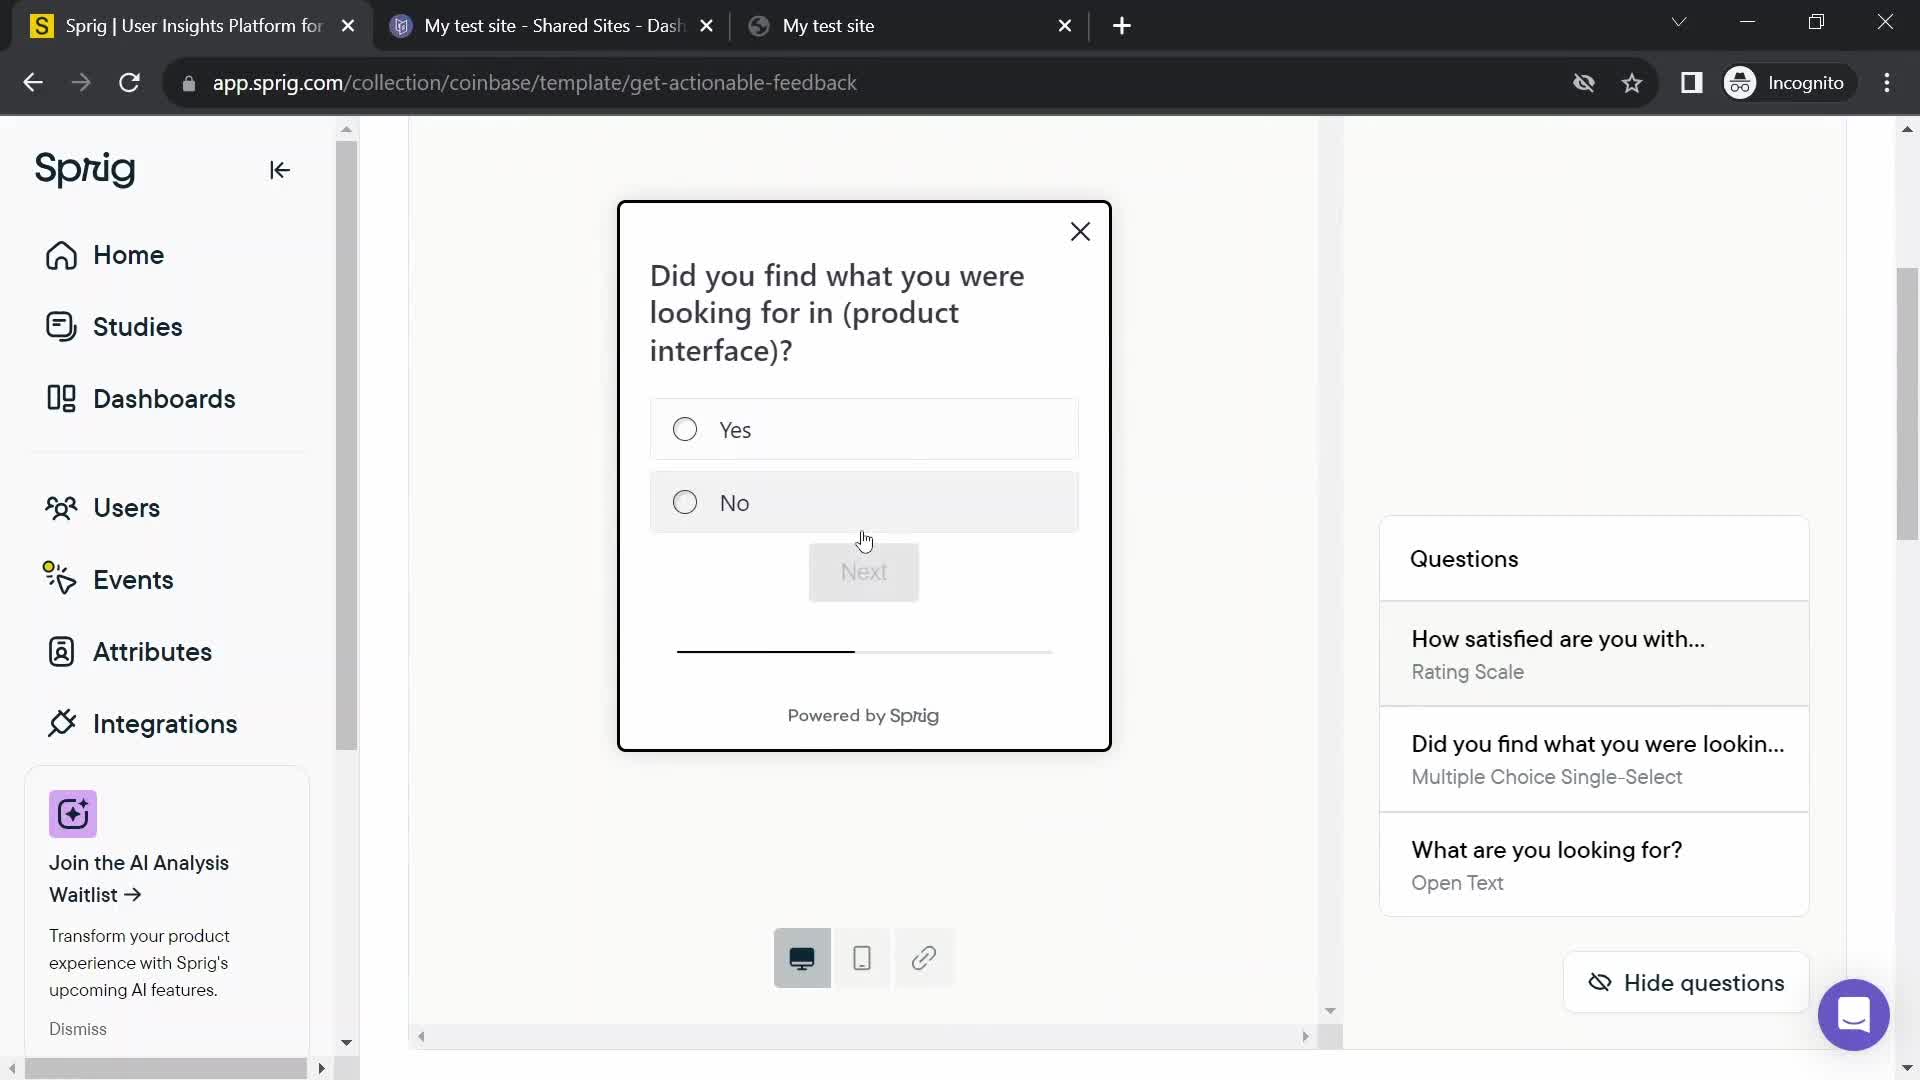Click the Integrations plug icon
Viewport: 1920px width, 1080px height.
[x=61, y=723]
